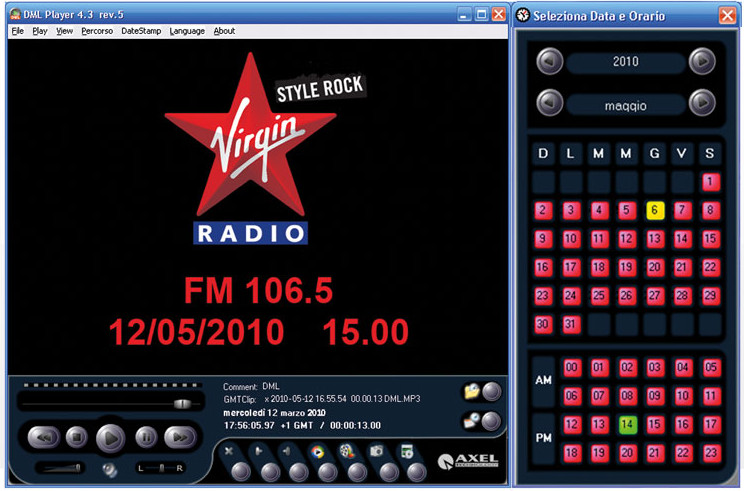The width and height of the screenshot is (744, 491).
Task: Click the Stop playback button
Action: (x=76, y=436)
